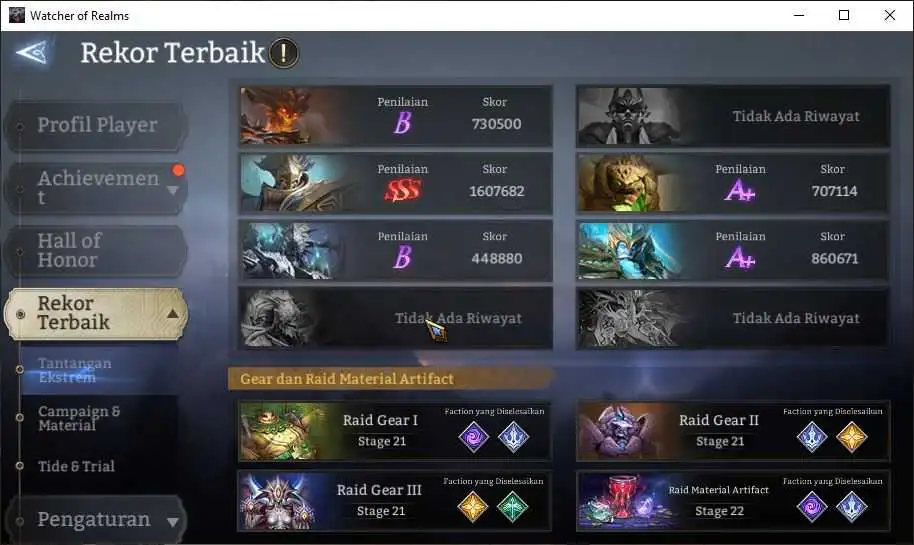Open the exclamation info icon beside Rekor Terbaik

point(284,53)
